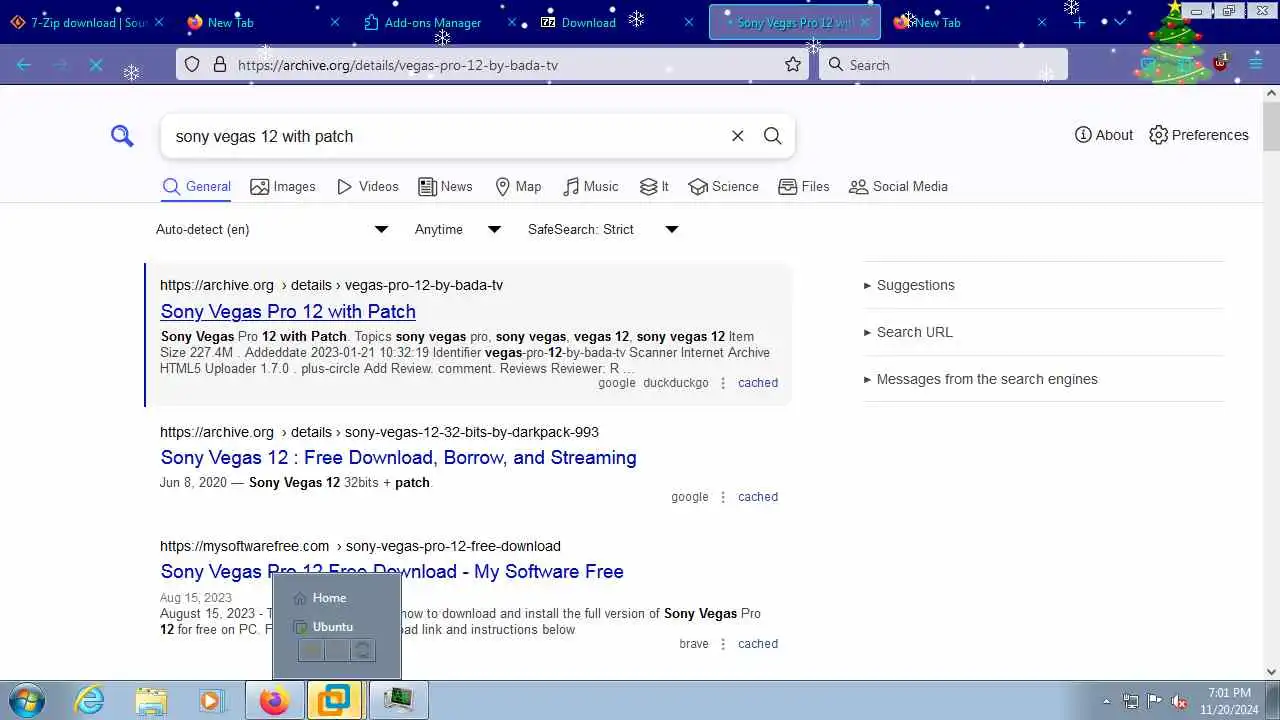List all tabs with the chevron
This screenshot has height=720, width=1280.
[x=1120, y=22]
